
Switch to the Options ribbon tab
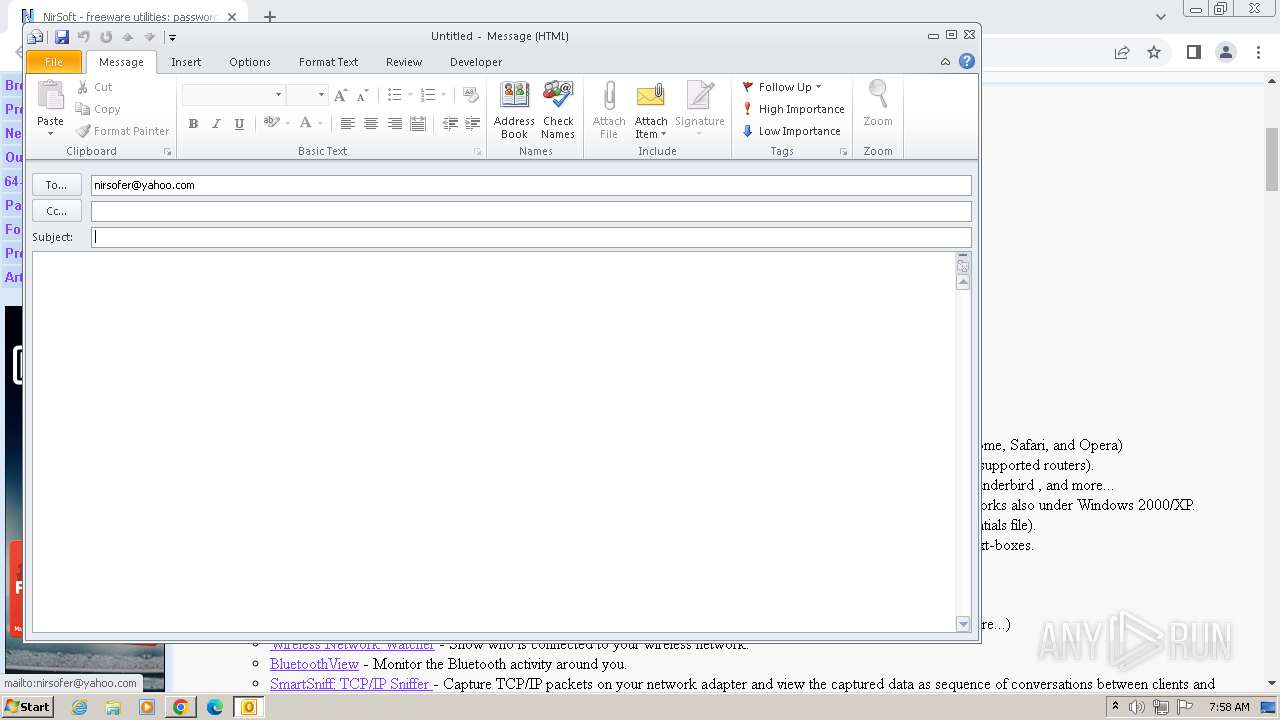pyautogui.click(x=250, y=62)
